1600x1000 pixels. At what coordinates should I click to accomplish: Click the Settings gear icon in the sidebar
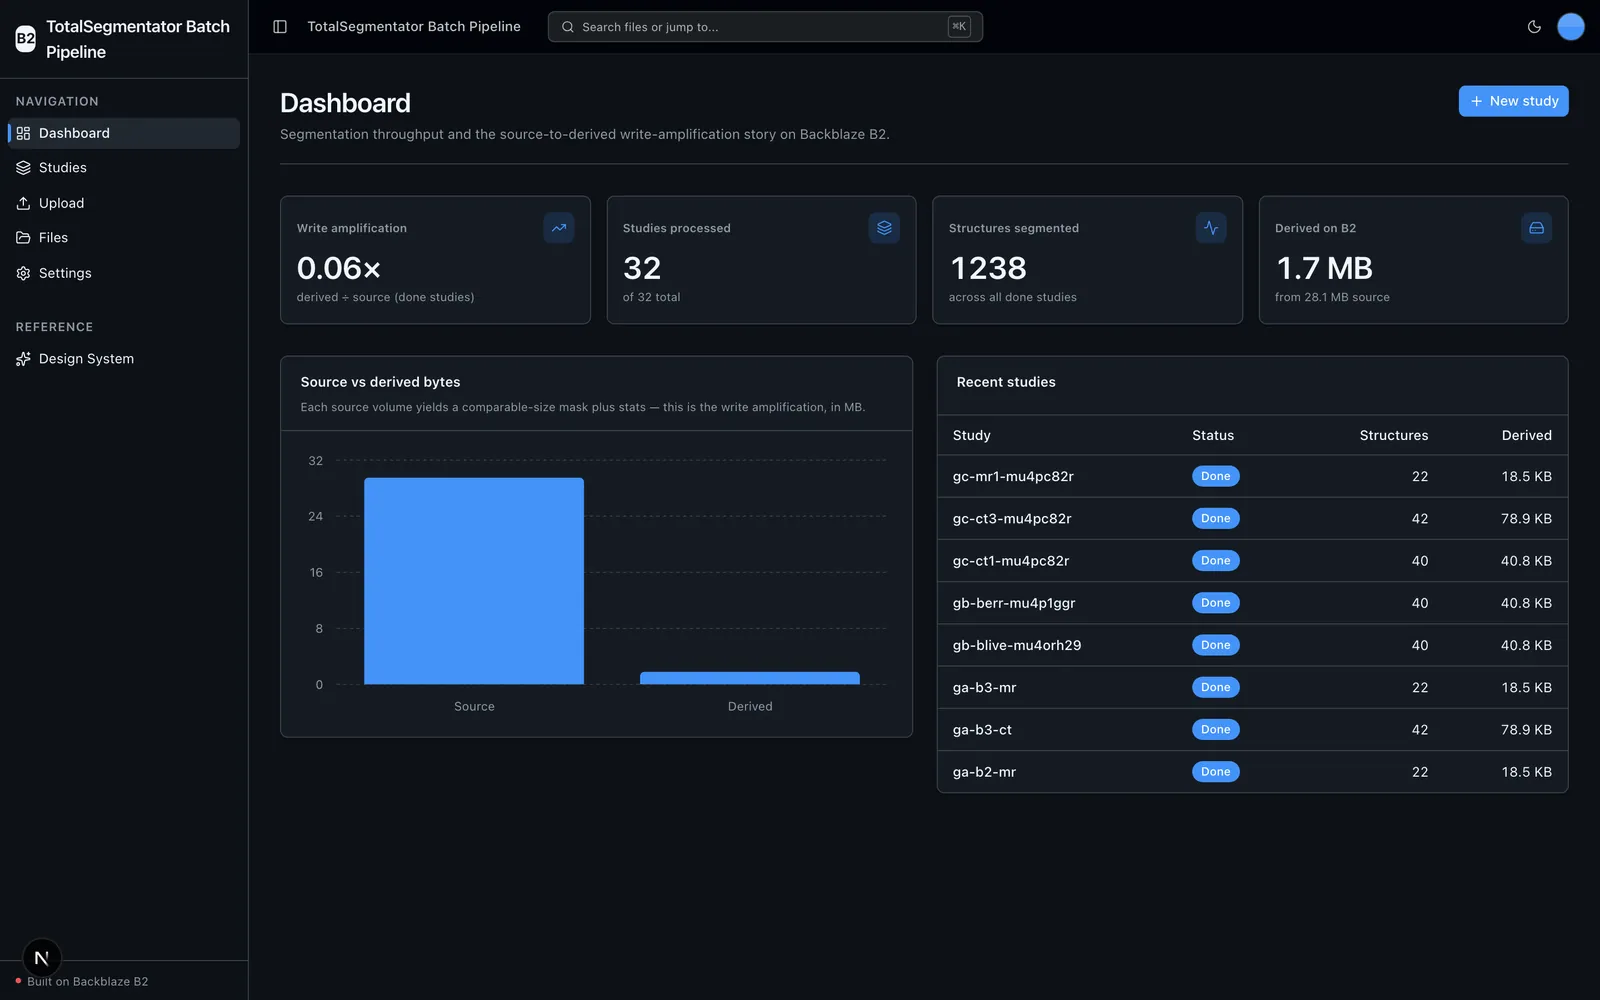coord(23,273)
